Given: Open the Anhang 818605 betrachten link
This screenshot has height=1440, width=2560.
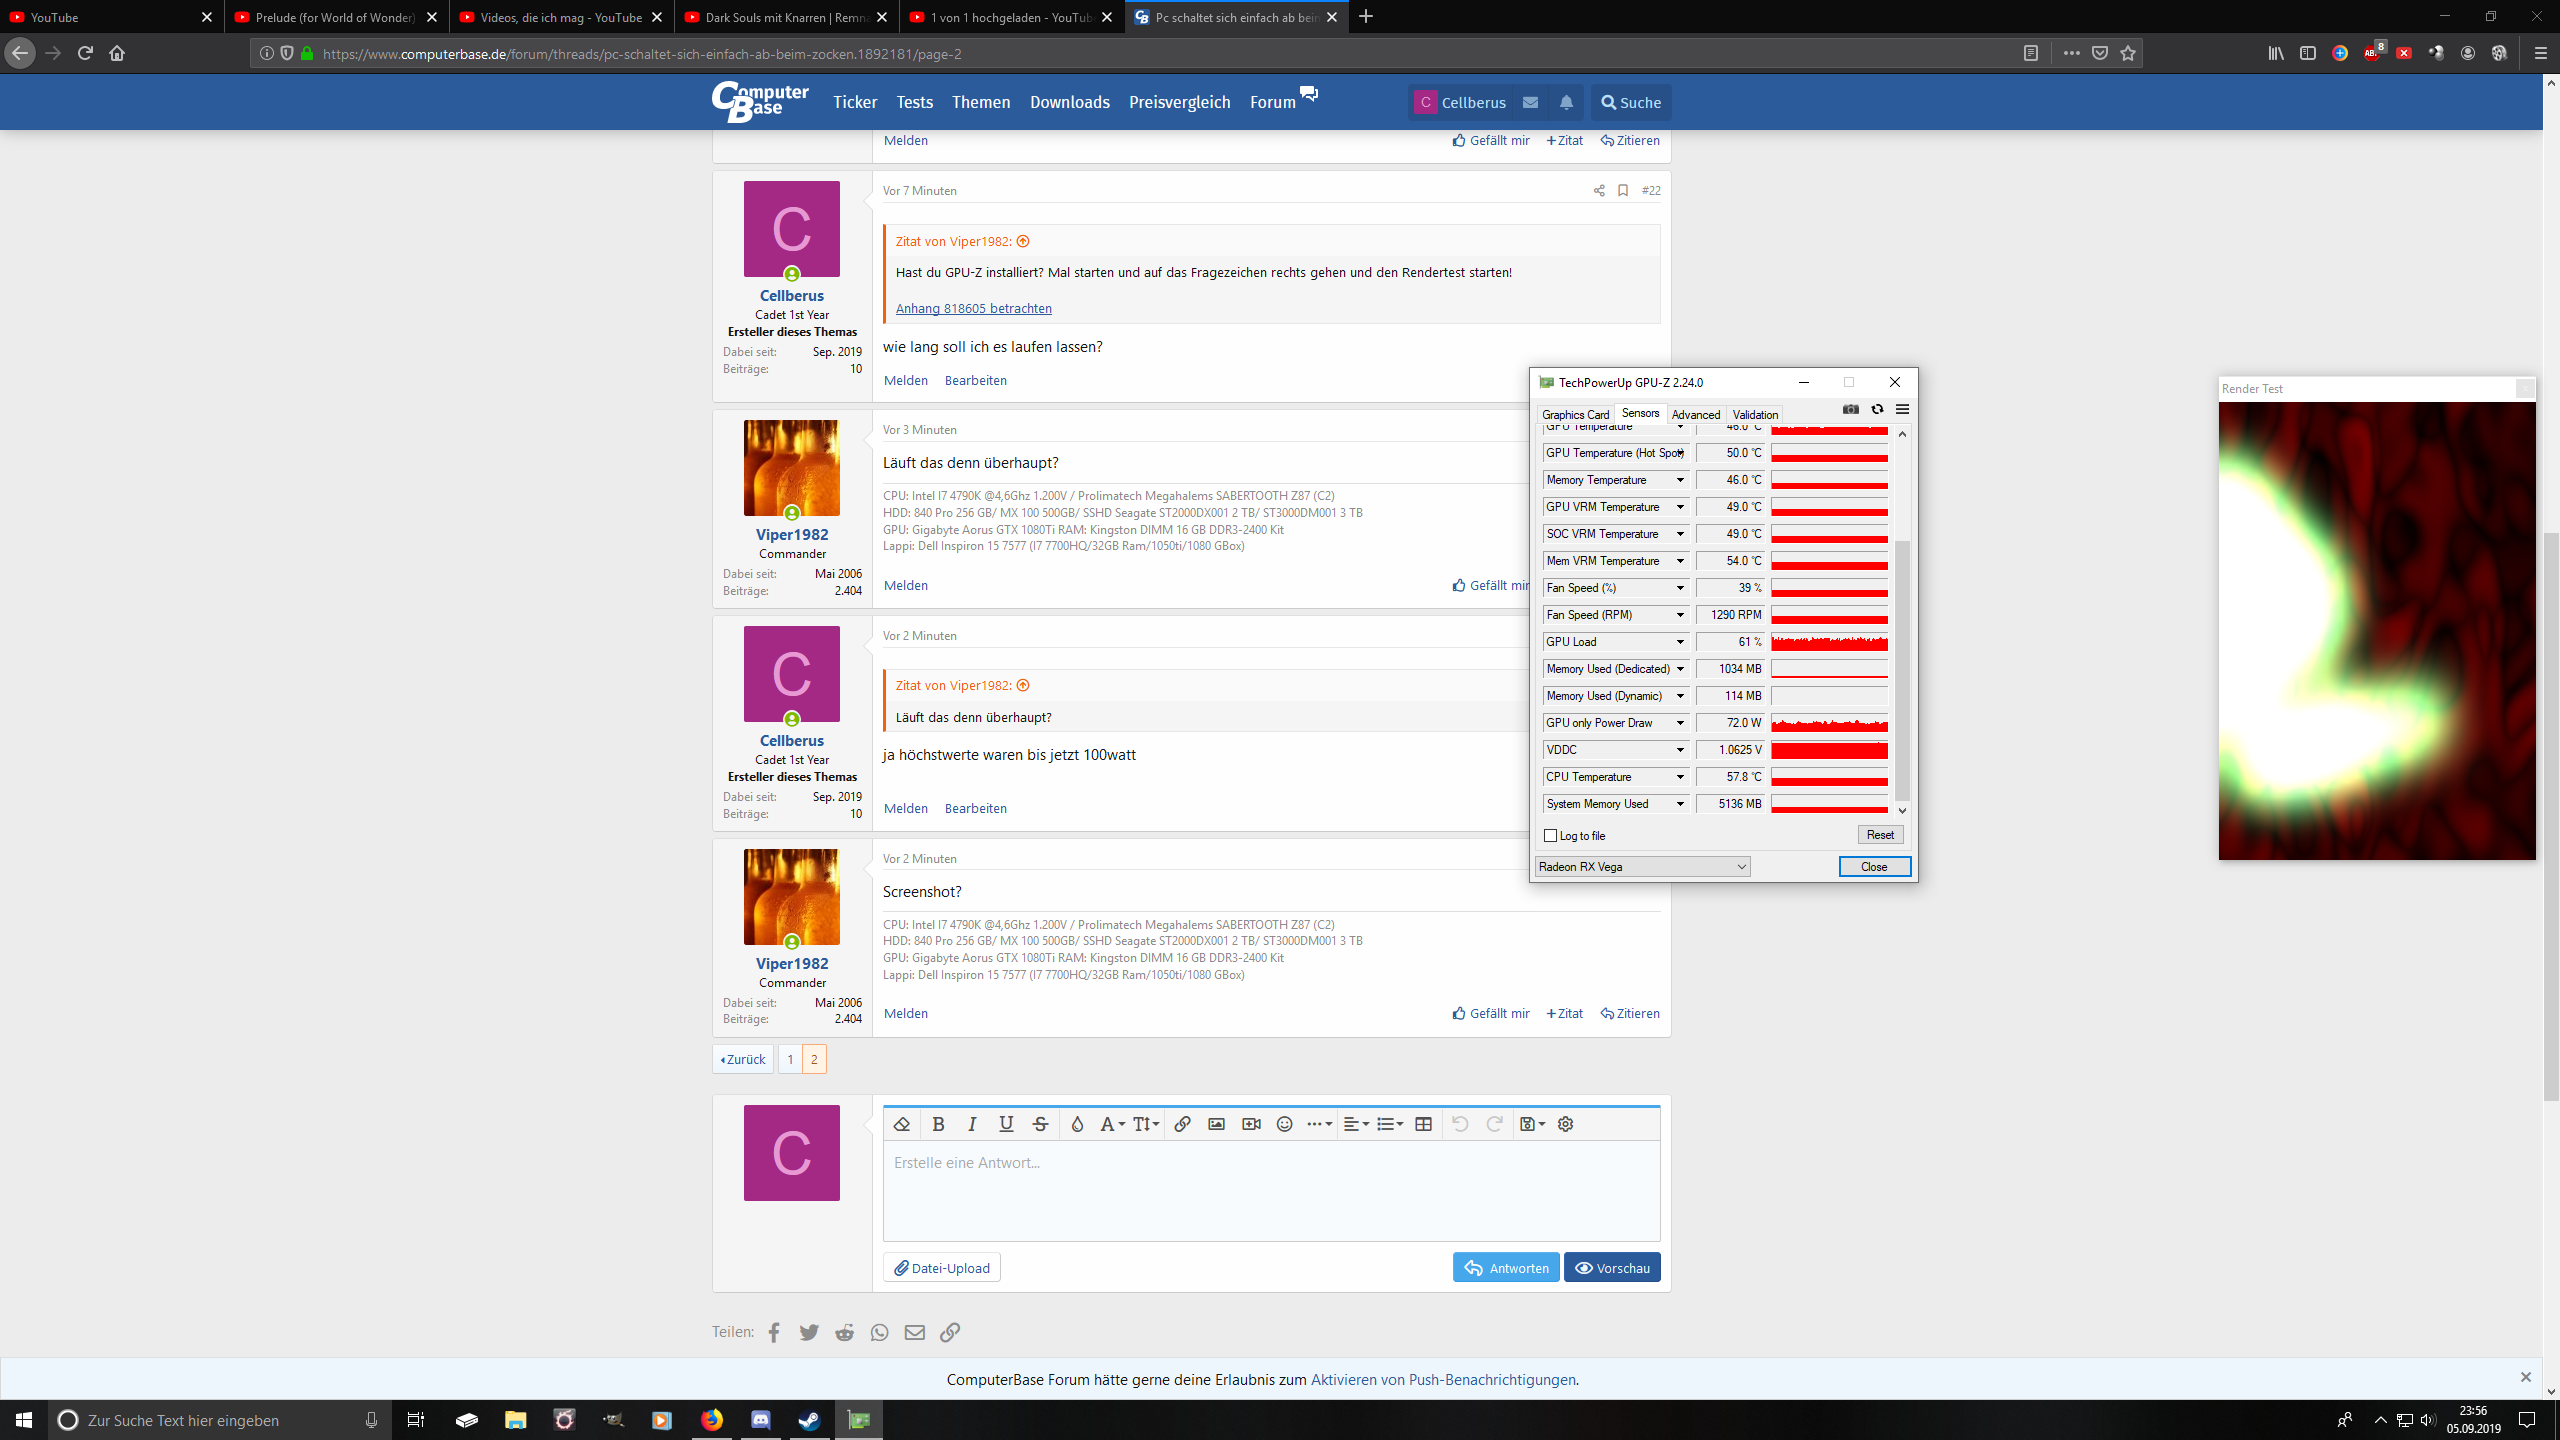Looking at the screenshot, I should 973,308.
